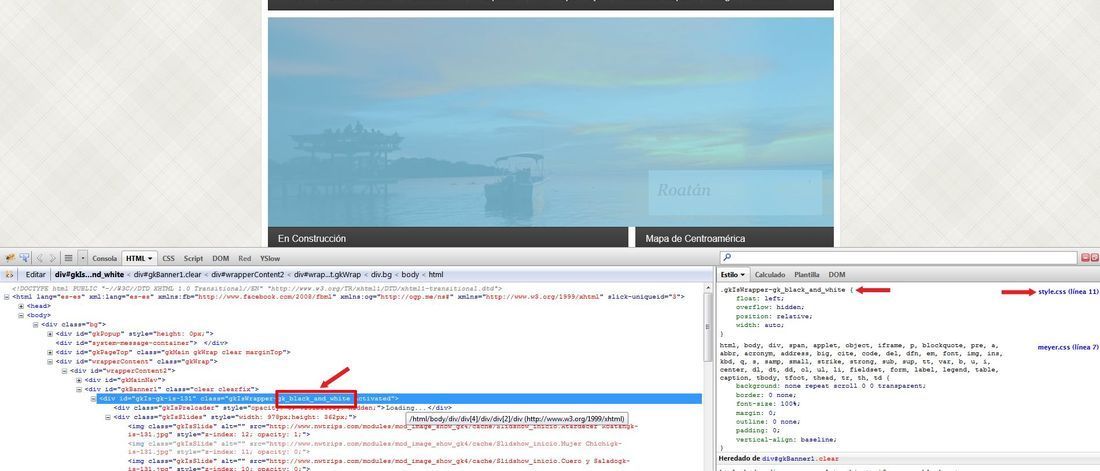
Task: Collapse the gkBanner1 div node
Action: click(x=79, y=389)
